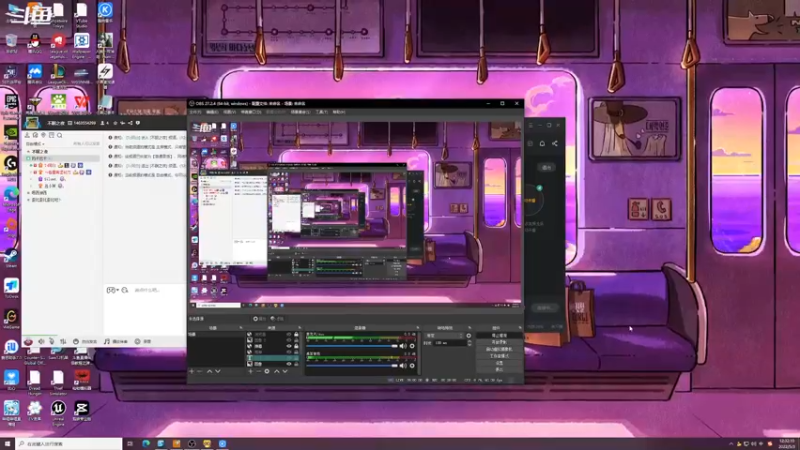Open settings gear for second mixer channel

tap(412, 365)
